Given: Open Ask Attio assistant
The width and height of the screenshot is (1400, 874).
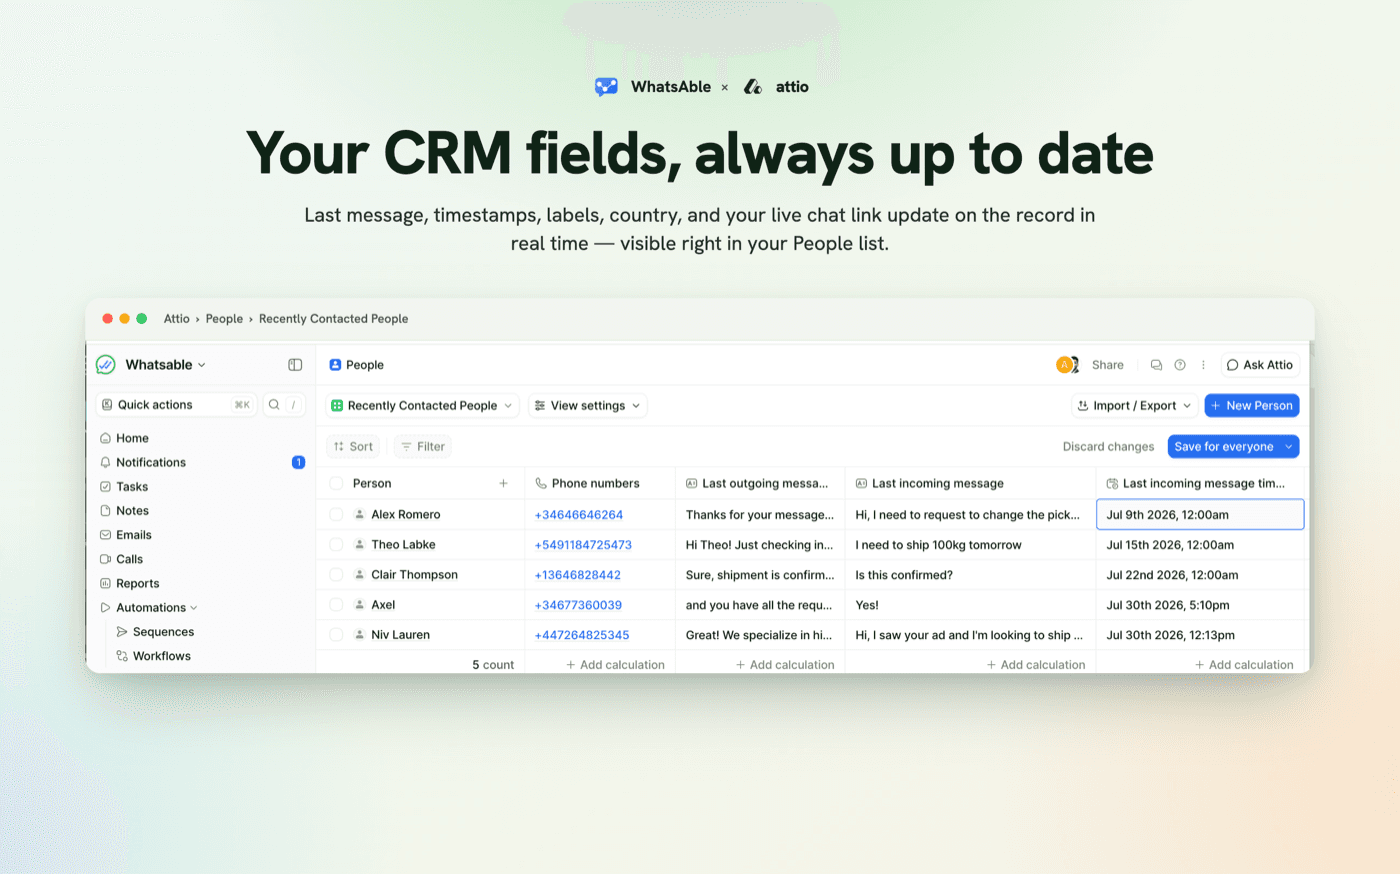Looking at the screenshot, I should [1260, 365].
